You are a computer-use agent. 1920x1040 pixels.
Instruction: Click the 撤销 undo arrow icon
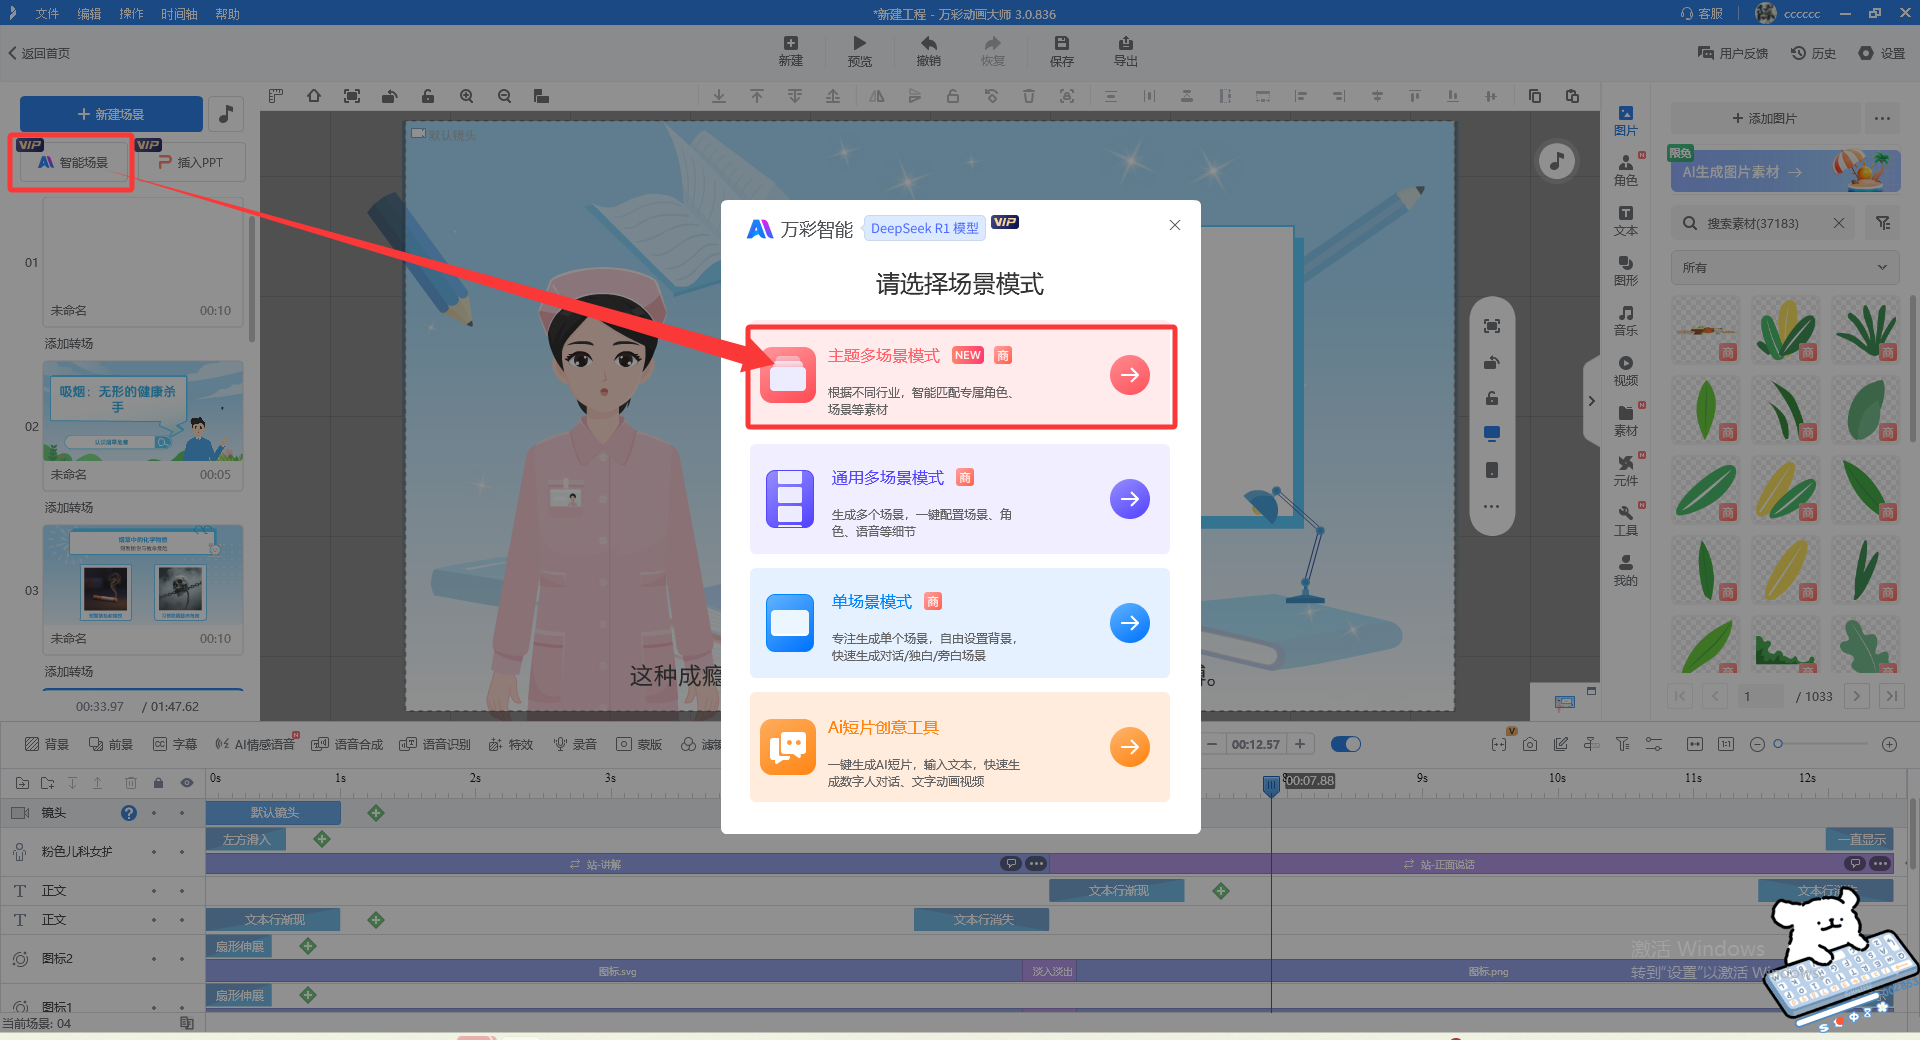pyautogui.click(x=928, y=43)
